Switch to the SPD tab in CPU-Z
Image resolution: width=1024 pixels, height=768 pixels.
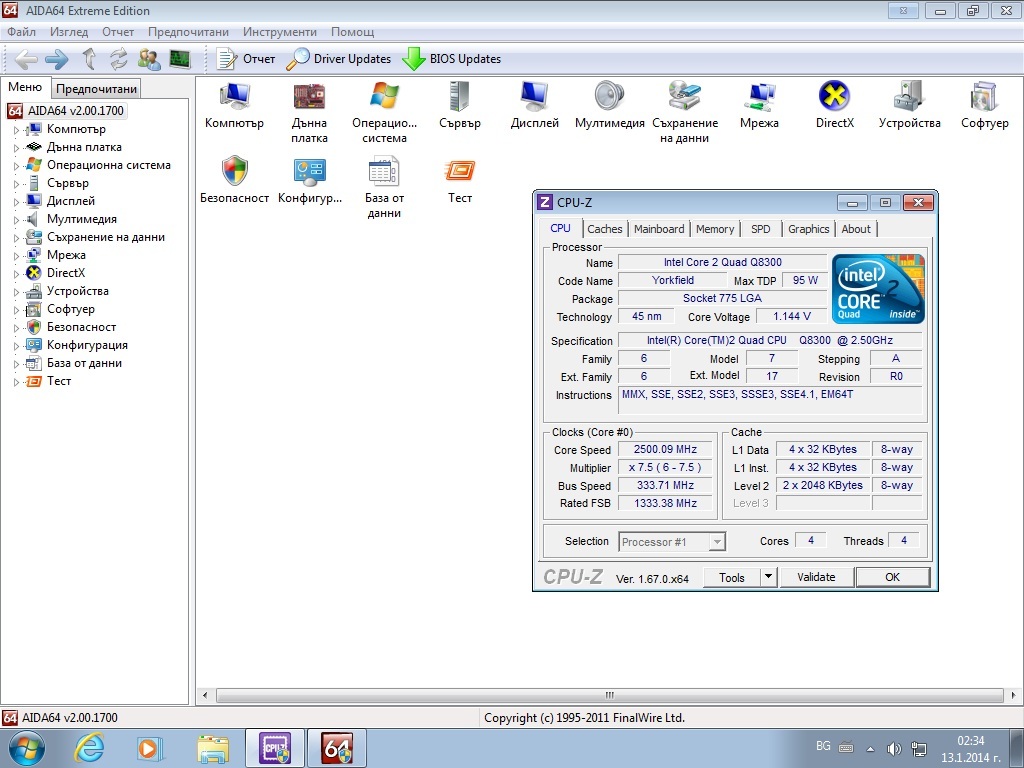pyautogui.click(x=761, y=229)
